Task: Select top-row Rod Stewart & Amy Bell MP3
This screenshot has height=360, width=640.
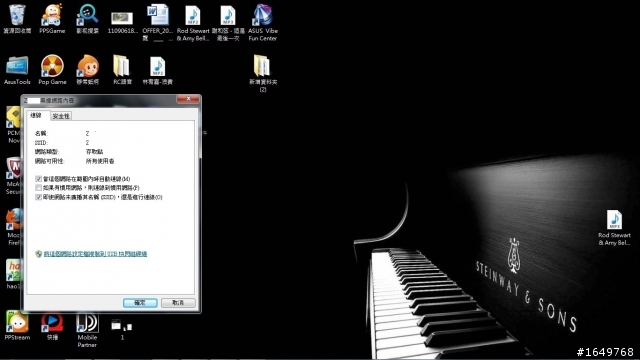Action: [193, 23]
